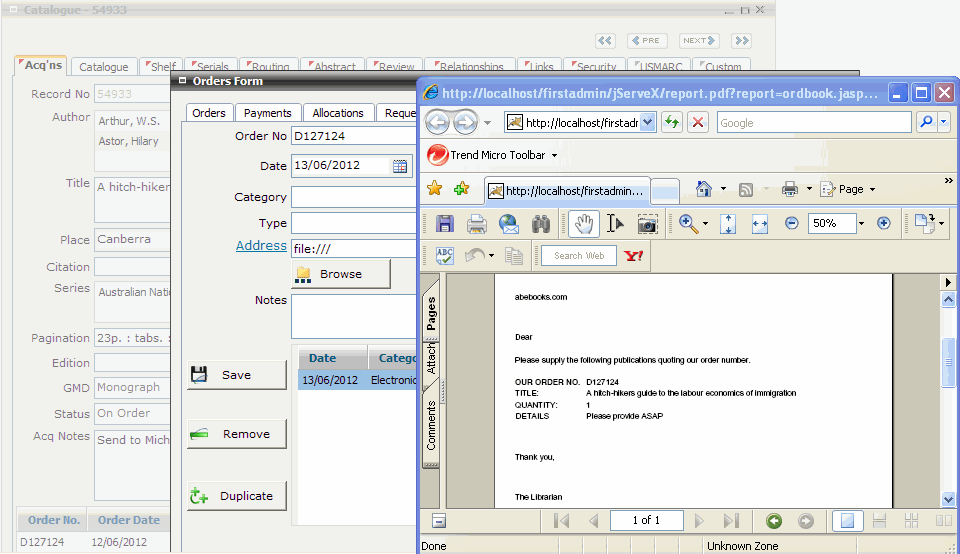960x554 pixels.
Task: Select the Snapshot camera tool
Action: [648, 224]
